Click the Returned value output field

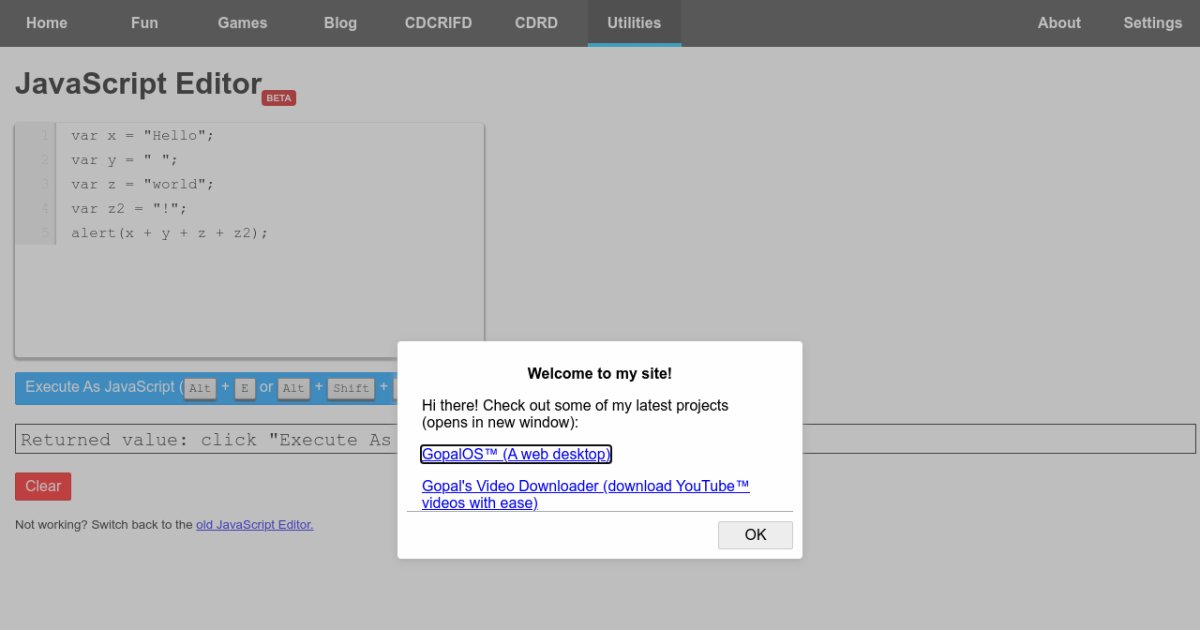point(605,439)
